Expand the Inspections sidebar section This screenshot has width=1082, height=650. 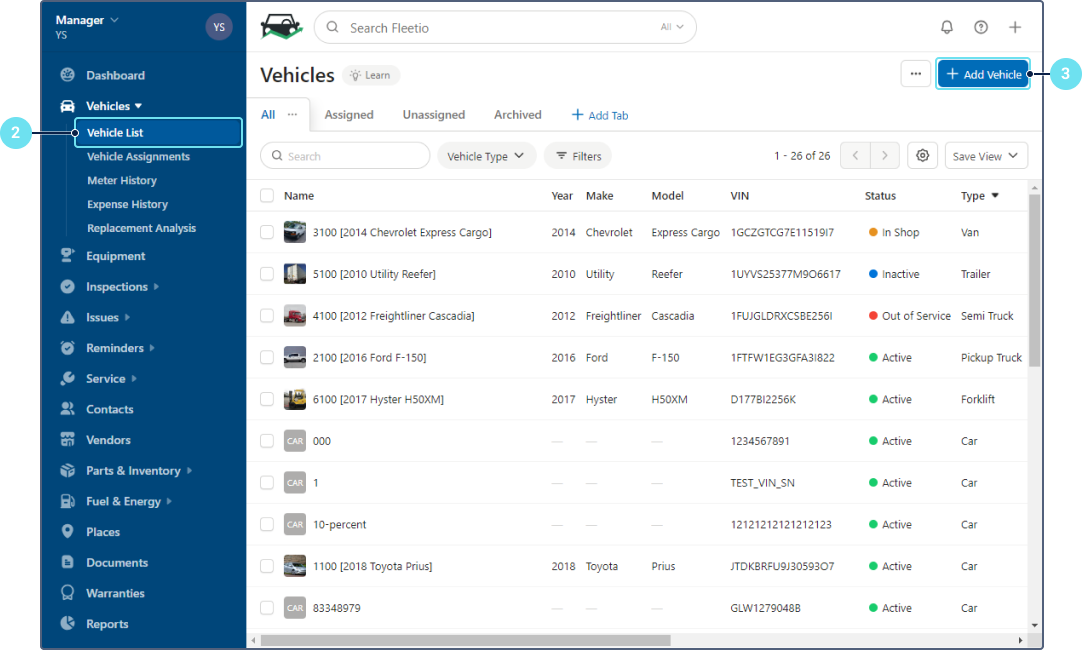click(x=116, y=287)
